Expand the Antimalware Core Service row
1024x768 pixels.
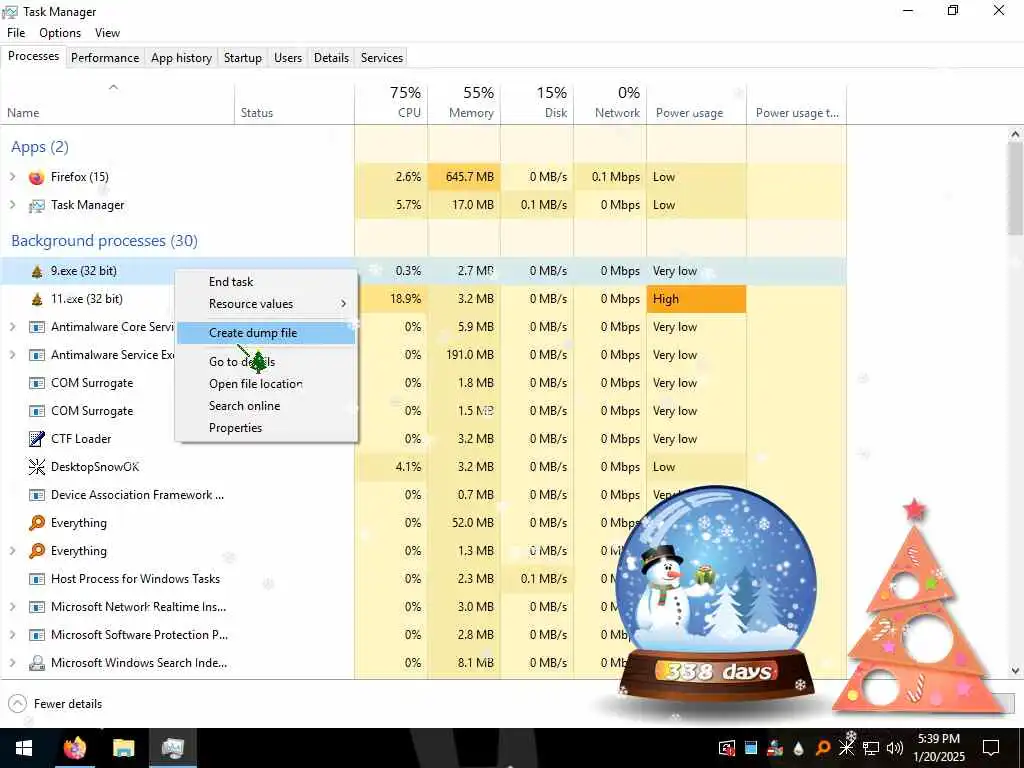coord(12,327)
